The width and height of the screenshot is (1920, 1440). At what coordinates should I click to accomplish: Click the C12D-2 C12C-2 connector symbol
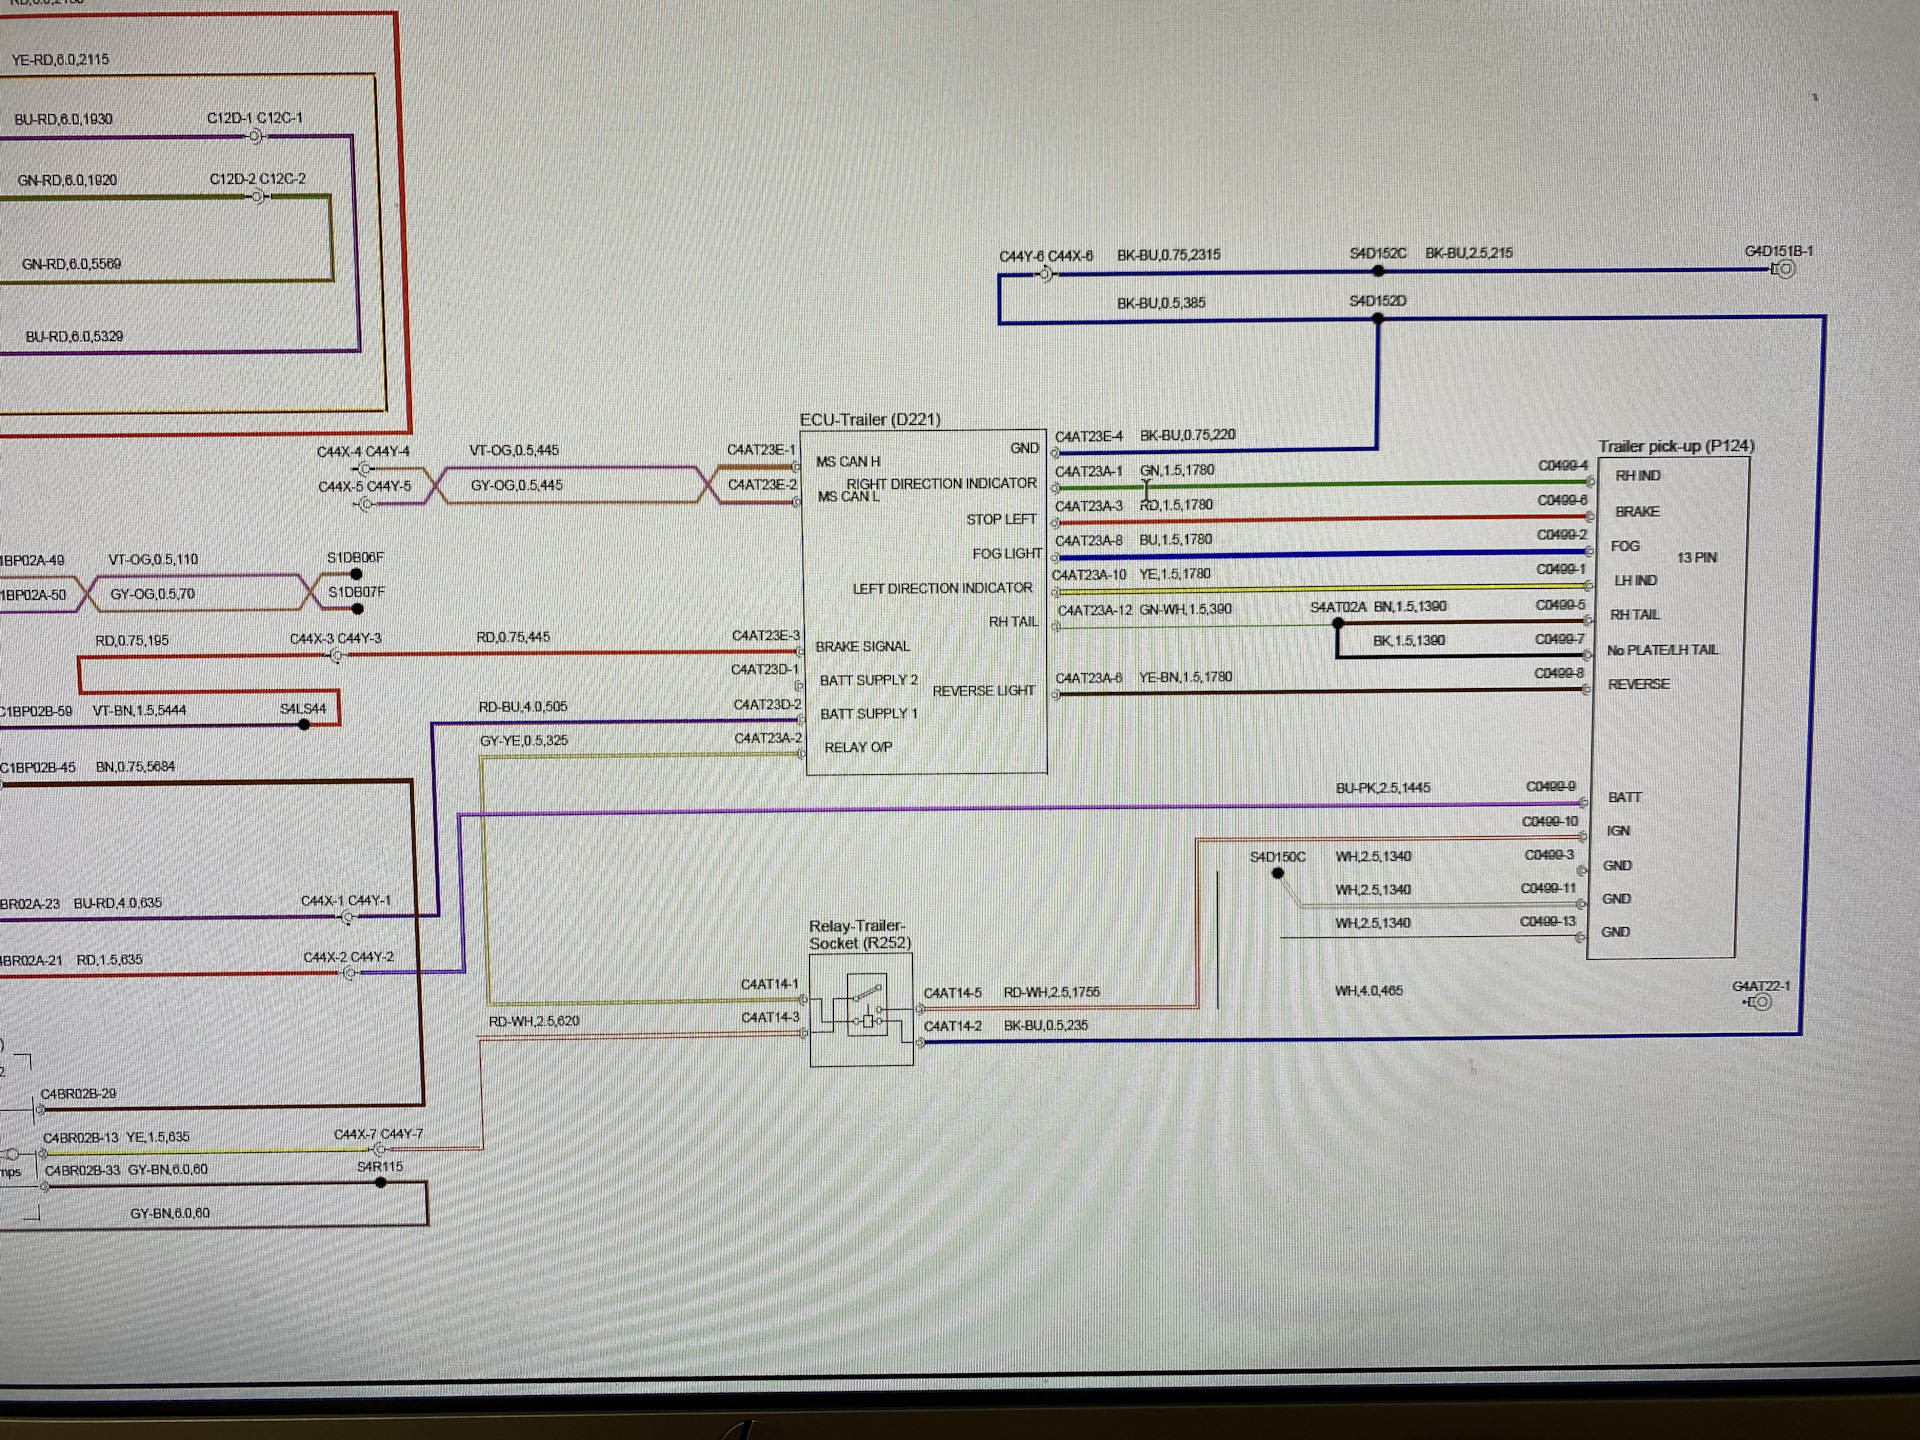[258, 197]
